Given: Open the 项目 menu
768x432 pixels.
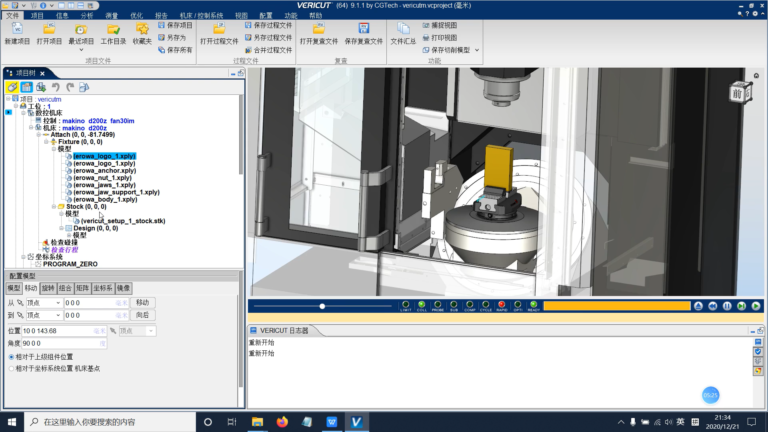Looking at the screenshot, I should tap(37, 16).
